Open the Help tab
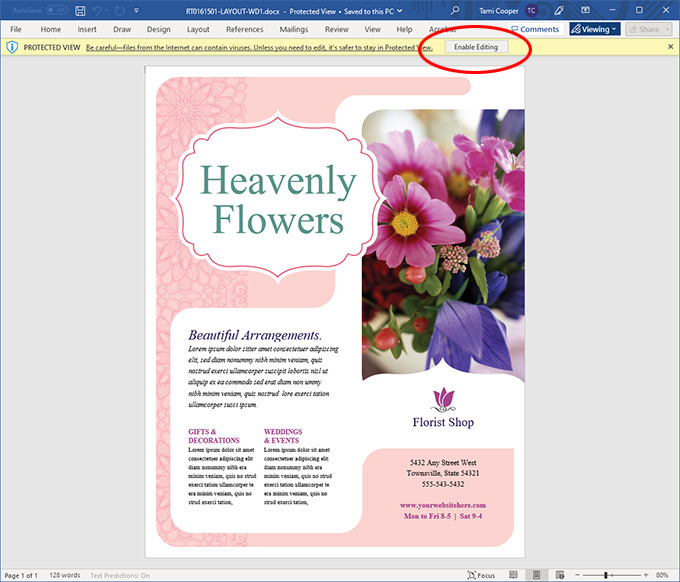The height and width of the screenshot is (582, 680). [404, 29]
